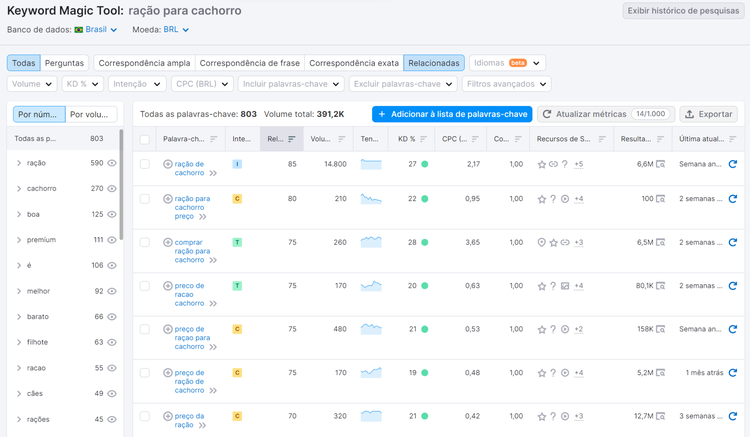Click the 'Exportar' button

click(x=708, y=114)
